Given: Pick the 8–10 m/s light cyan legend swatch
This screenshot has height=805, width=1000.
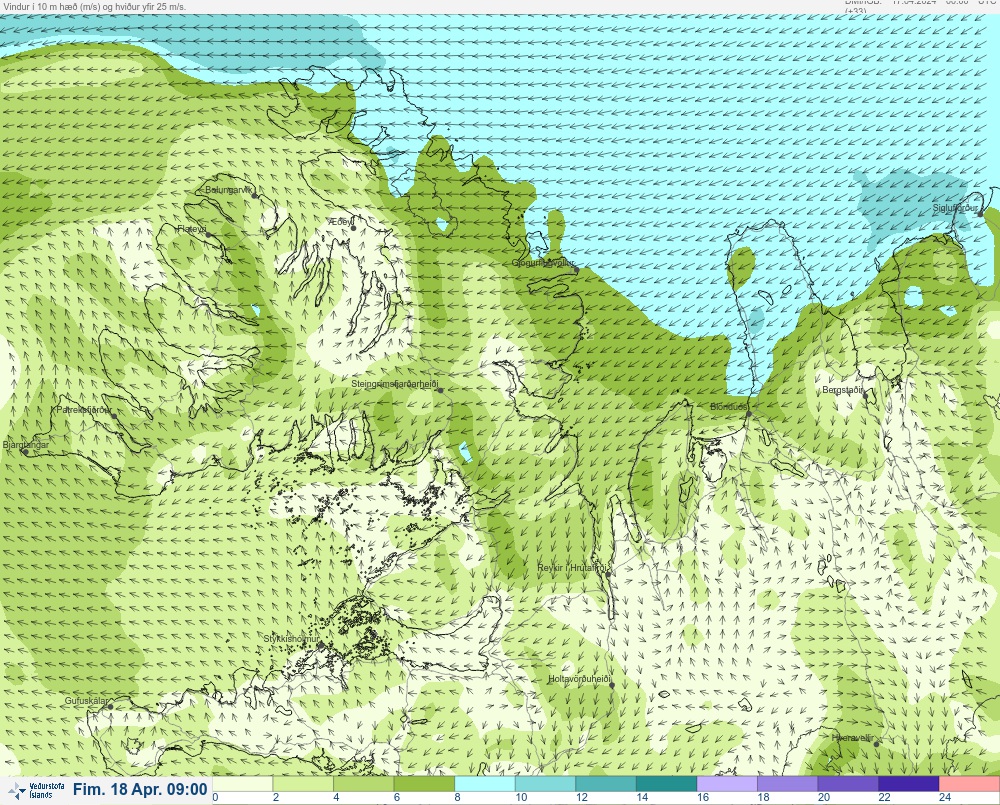Looking at the screenshot, I should (x=485, y=783).
